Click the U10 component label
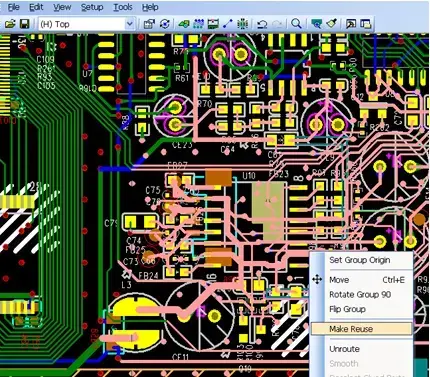Screen dimensions: 430x377 249,175
